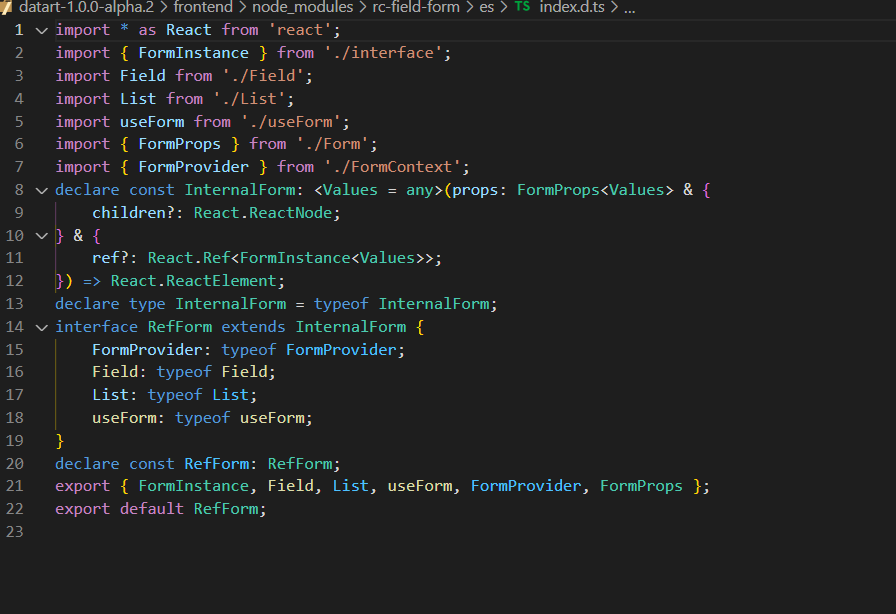Click the FormInstance identifier on line 2

coord(193,52)
